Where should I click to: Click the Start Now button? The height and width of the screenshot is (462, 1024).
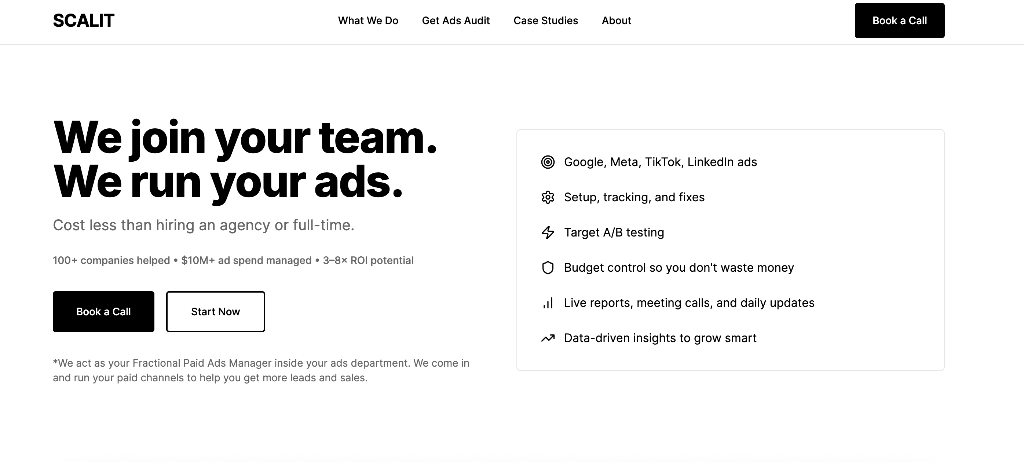[x=216, y=312]
